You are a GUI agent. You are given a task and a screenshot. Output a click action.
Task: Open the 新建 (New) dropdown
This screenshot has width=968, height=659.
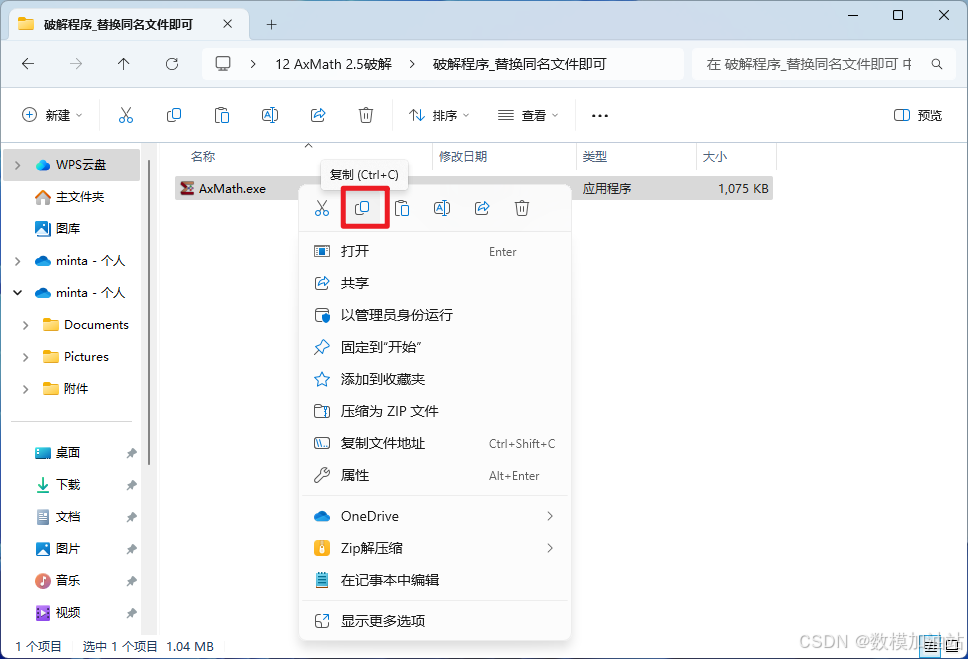tap(52, 115)
